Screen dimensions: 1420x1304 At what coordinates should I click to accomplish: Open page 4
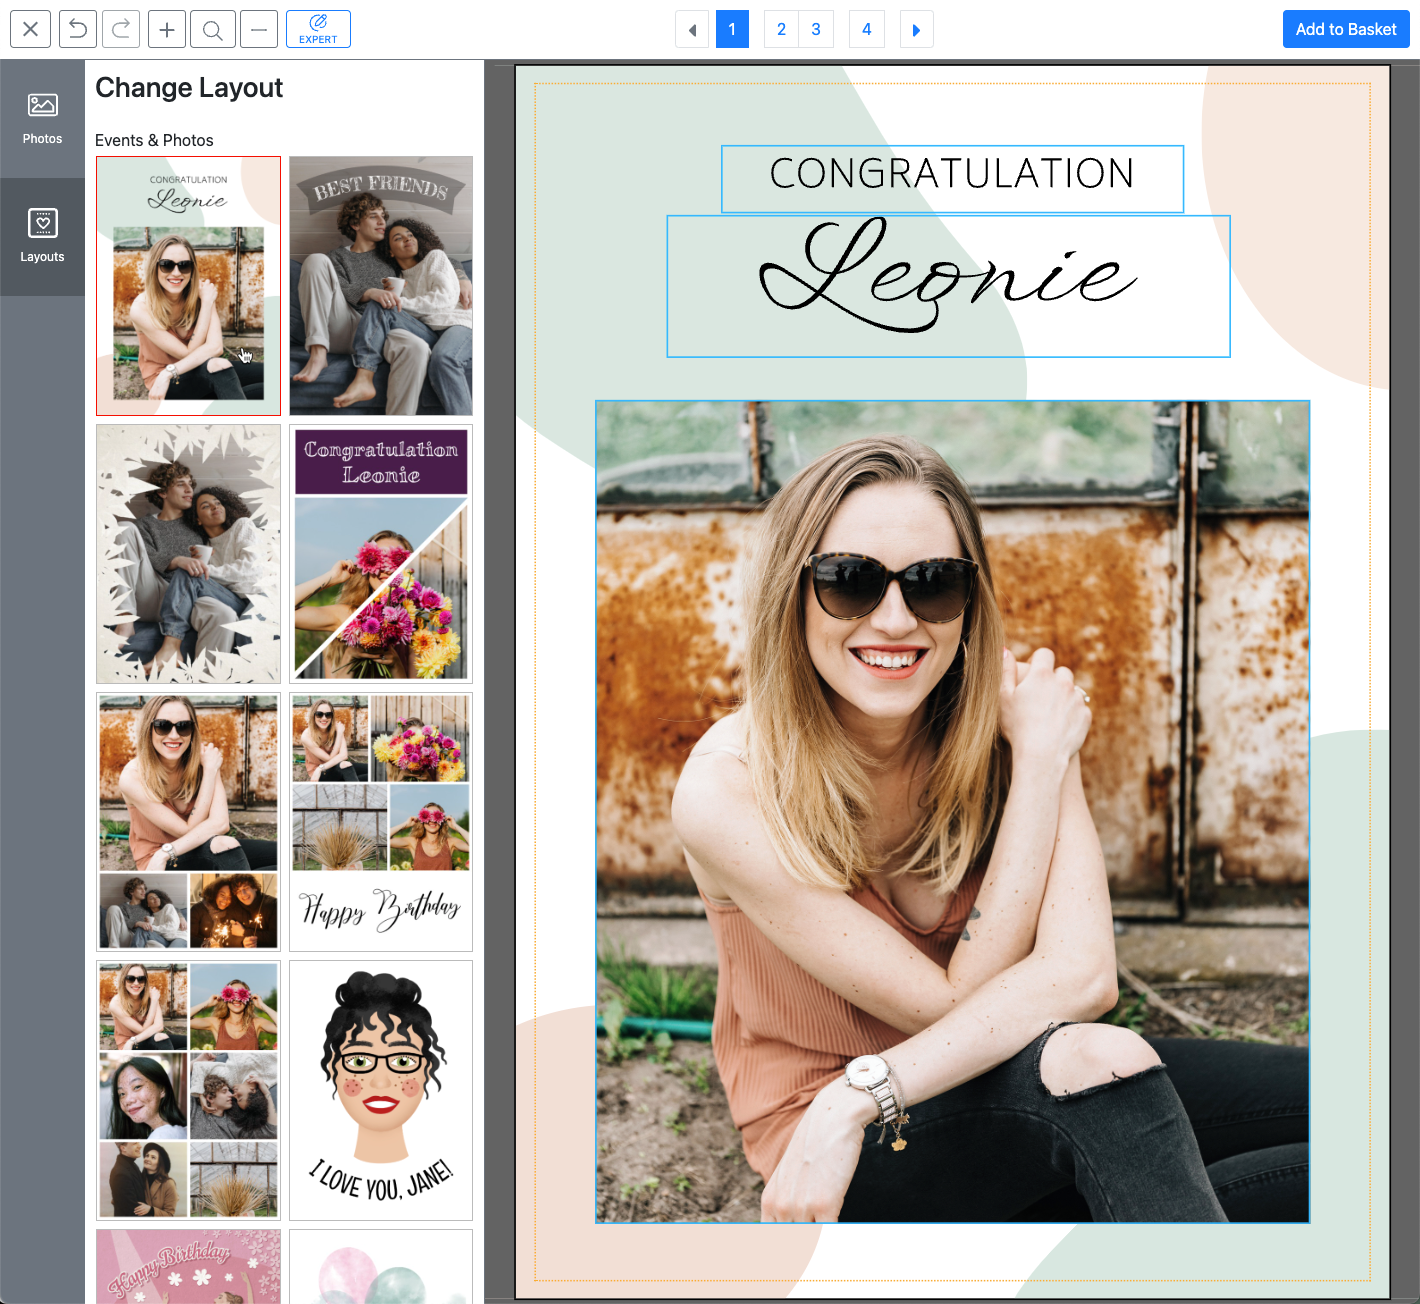click(x=867, y=29)
